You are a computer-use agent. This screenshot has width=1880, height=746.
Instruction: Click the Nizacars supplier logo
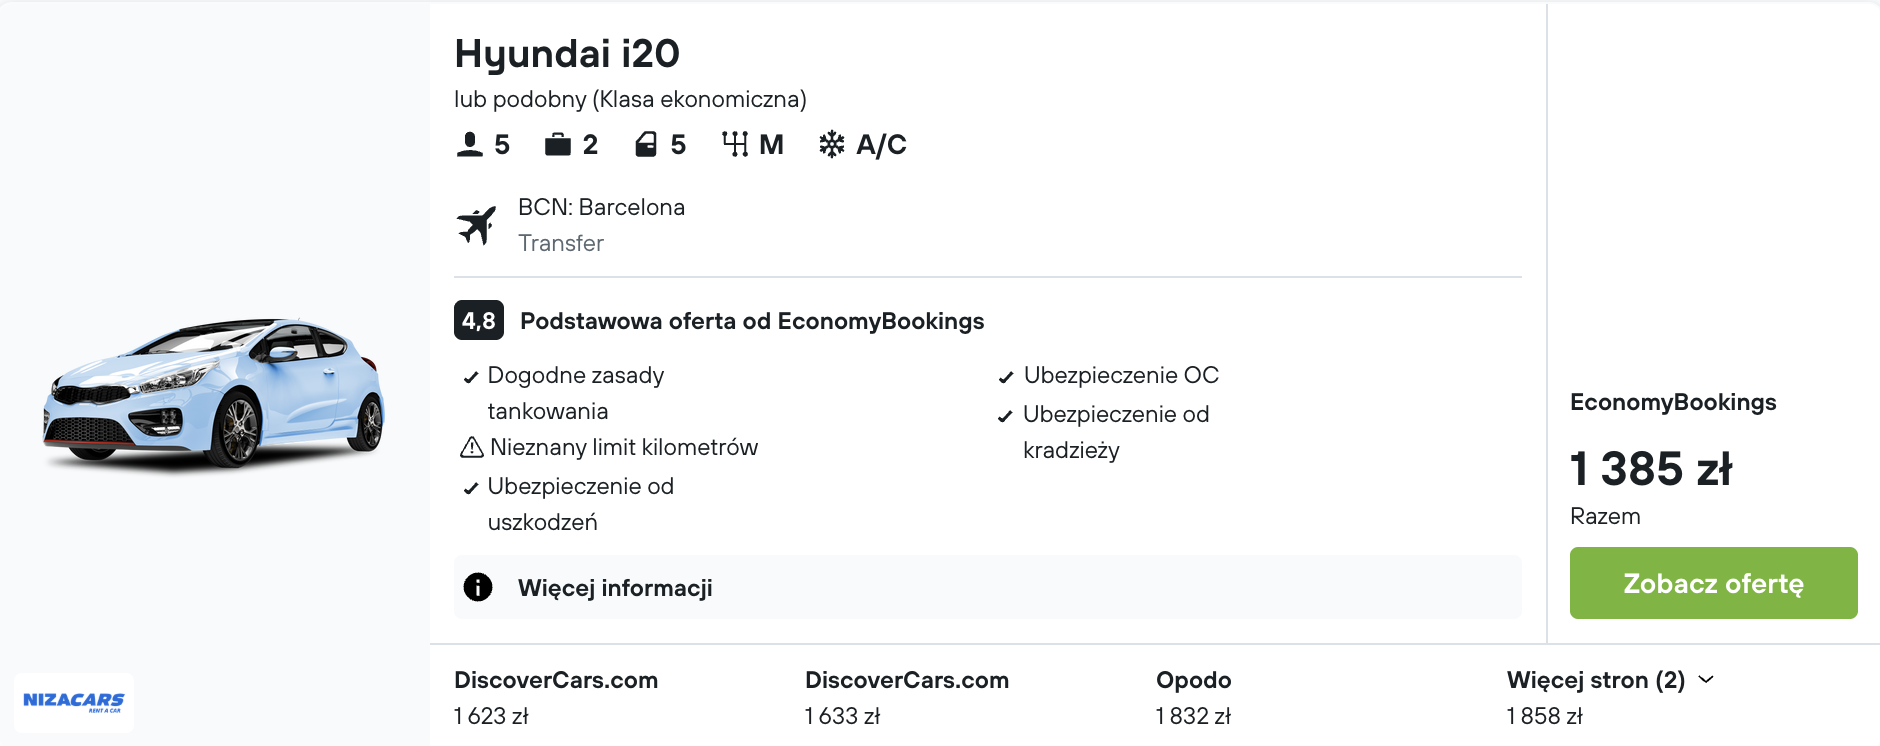coord(74,702)
